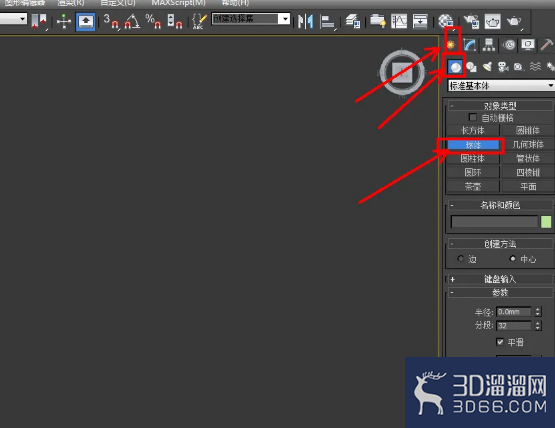Click the 球体 button

click(x=473, y=145)
